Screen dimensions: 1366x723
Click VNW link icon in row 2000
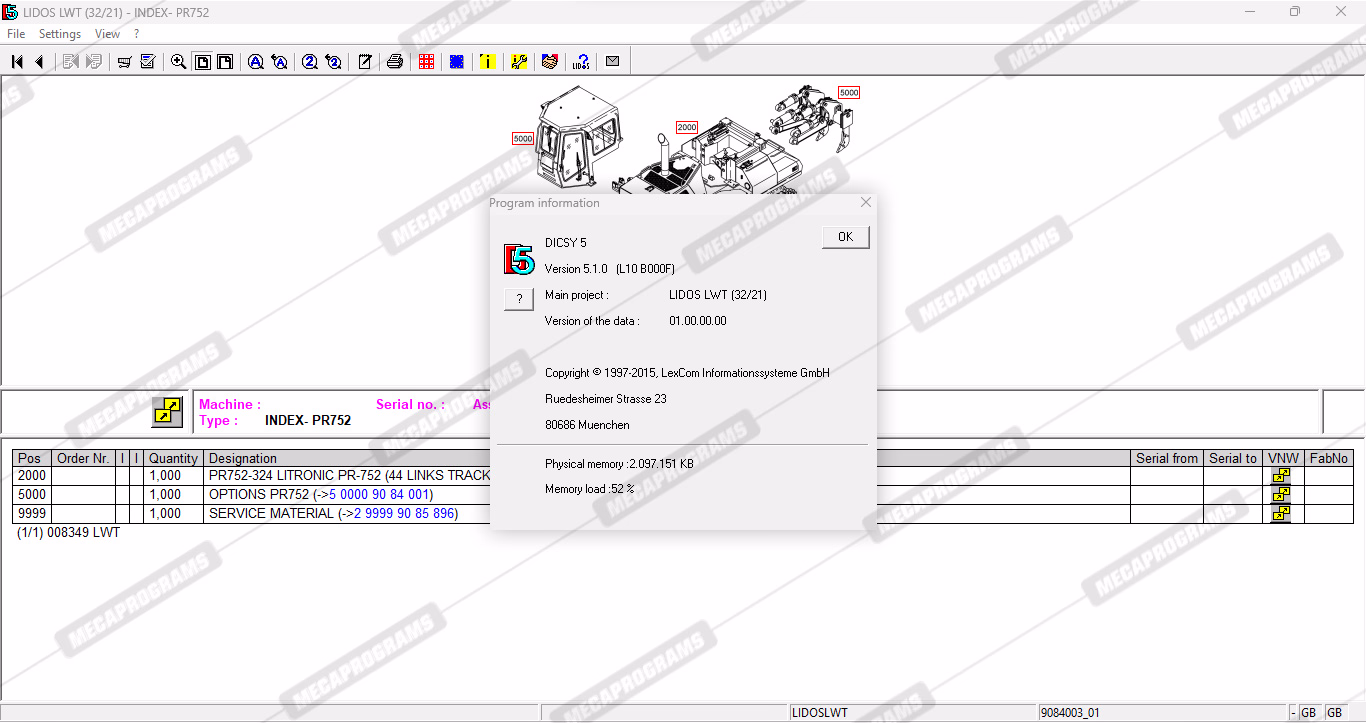click(1280, 476)
